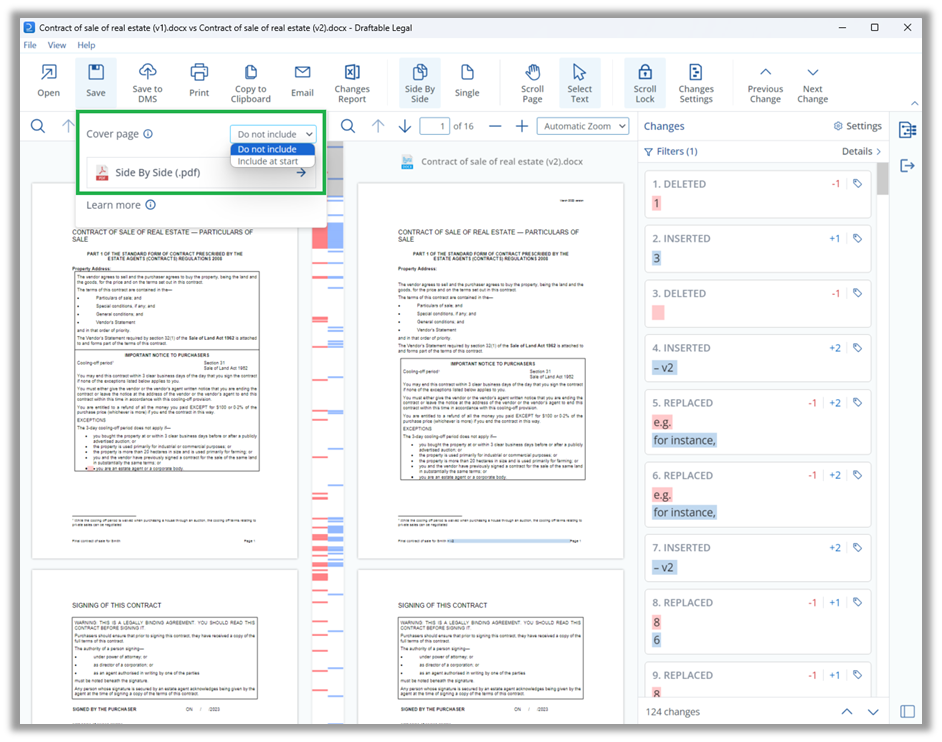Open the Changes Report
The image size is (942, 742).
pyautogui.click(x=352, y=80)
